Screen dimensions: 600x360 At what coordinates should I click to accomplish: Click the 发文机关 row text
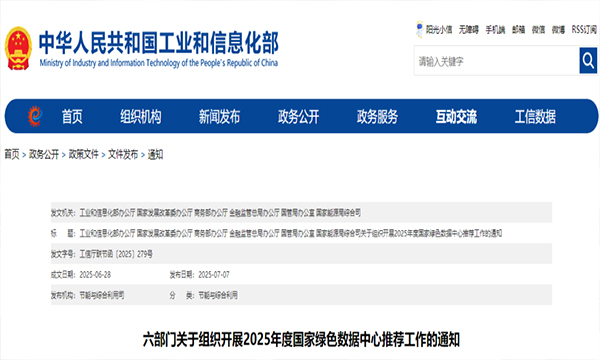206,212
